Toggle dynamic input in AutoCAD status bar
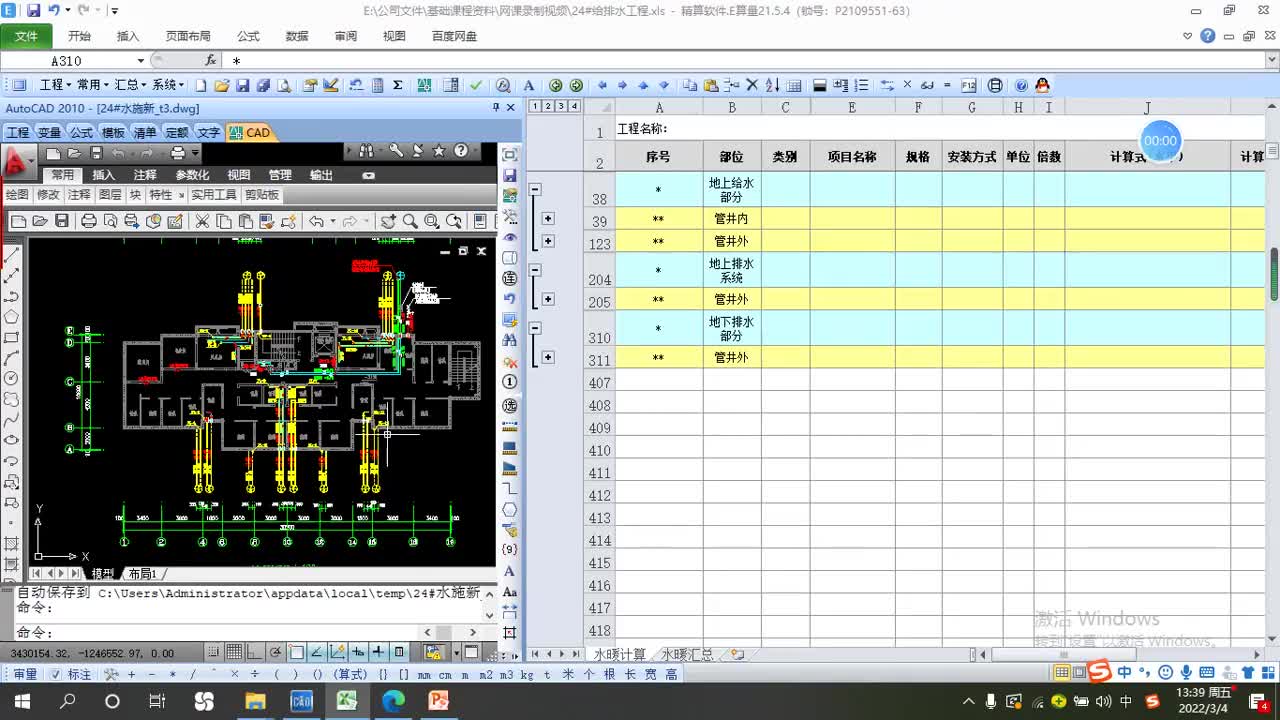 pyautogui.click(x=358, y=652)
